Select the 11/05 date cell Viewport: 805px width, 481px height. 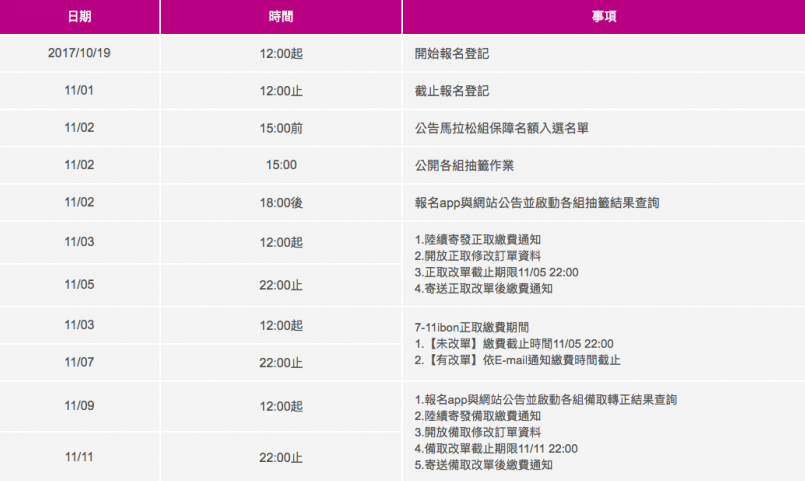tap(78, 284)
